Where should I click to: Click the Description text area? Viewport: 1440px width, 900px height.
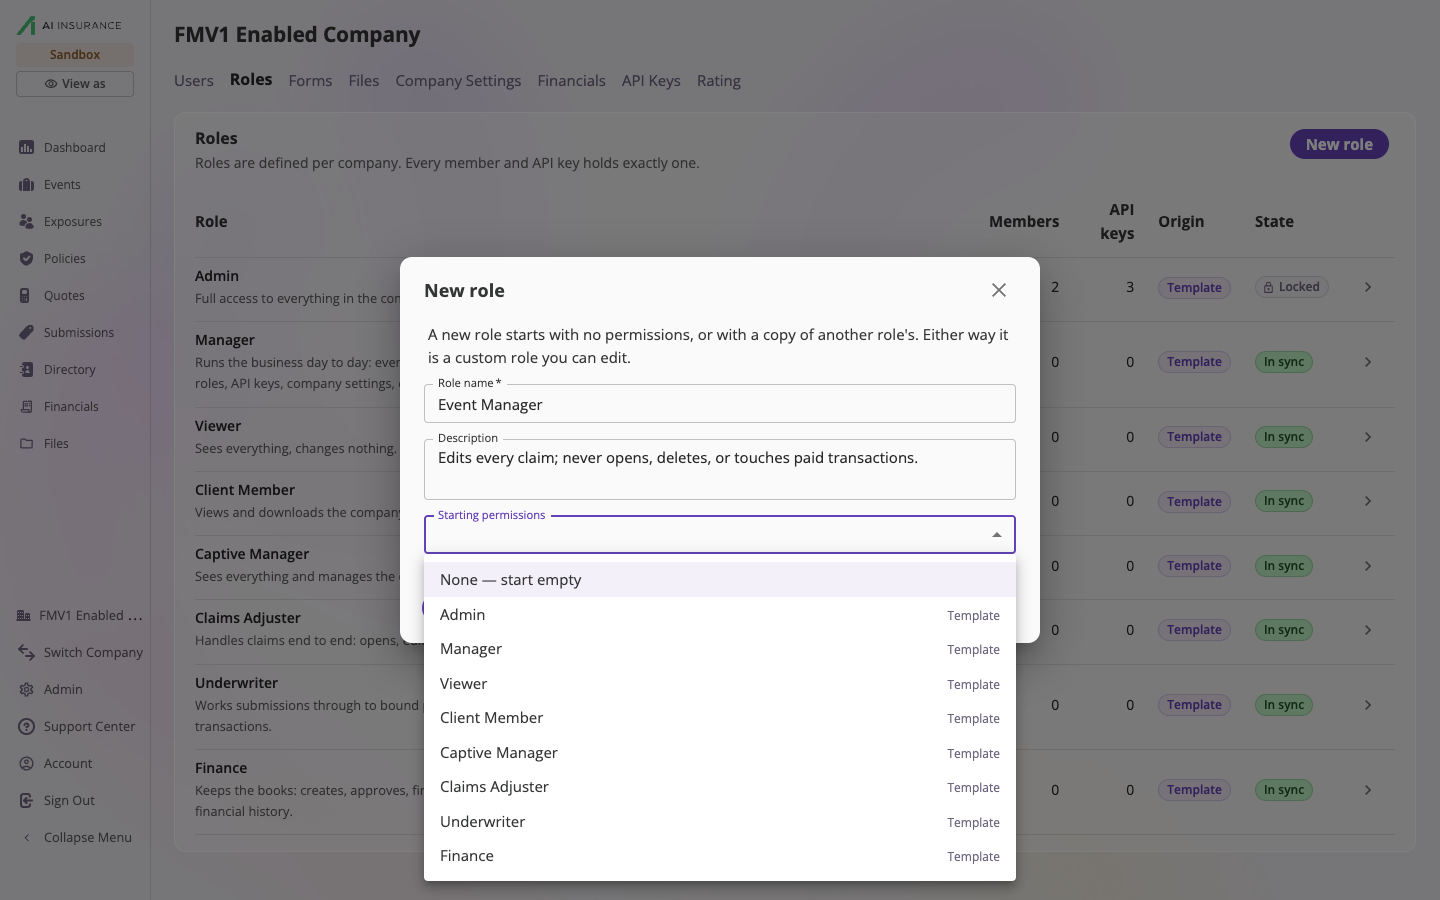[720, 469]
